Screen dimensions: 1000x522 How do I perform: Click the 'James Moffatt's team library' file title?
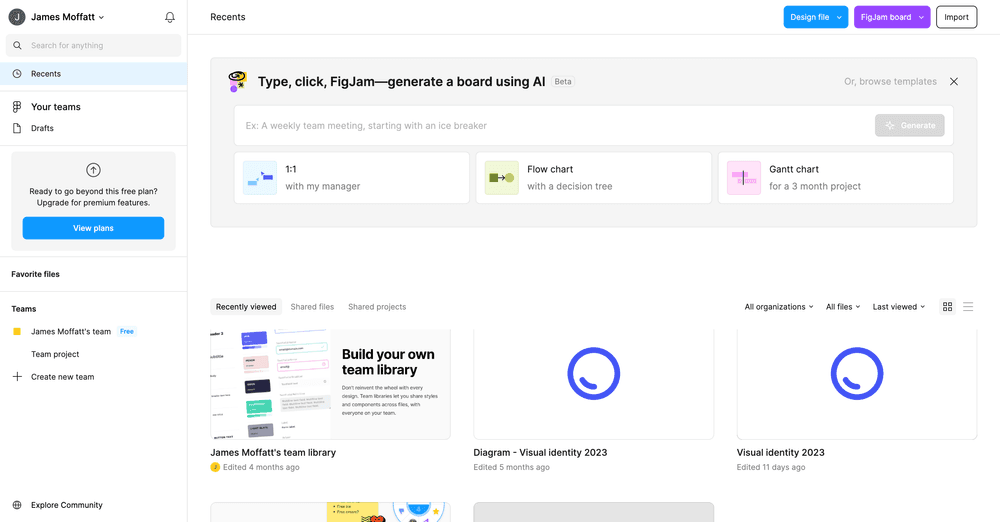click(x=273, y=452)
